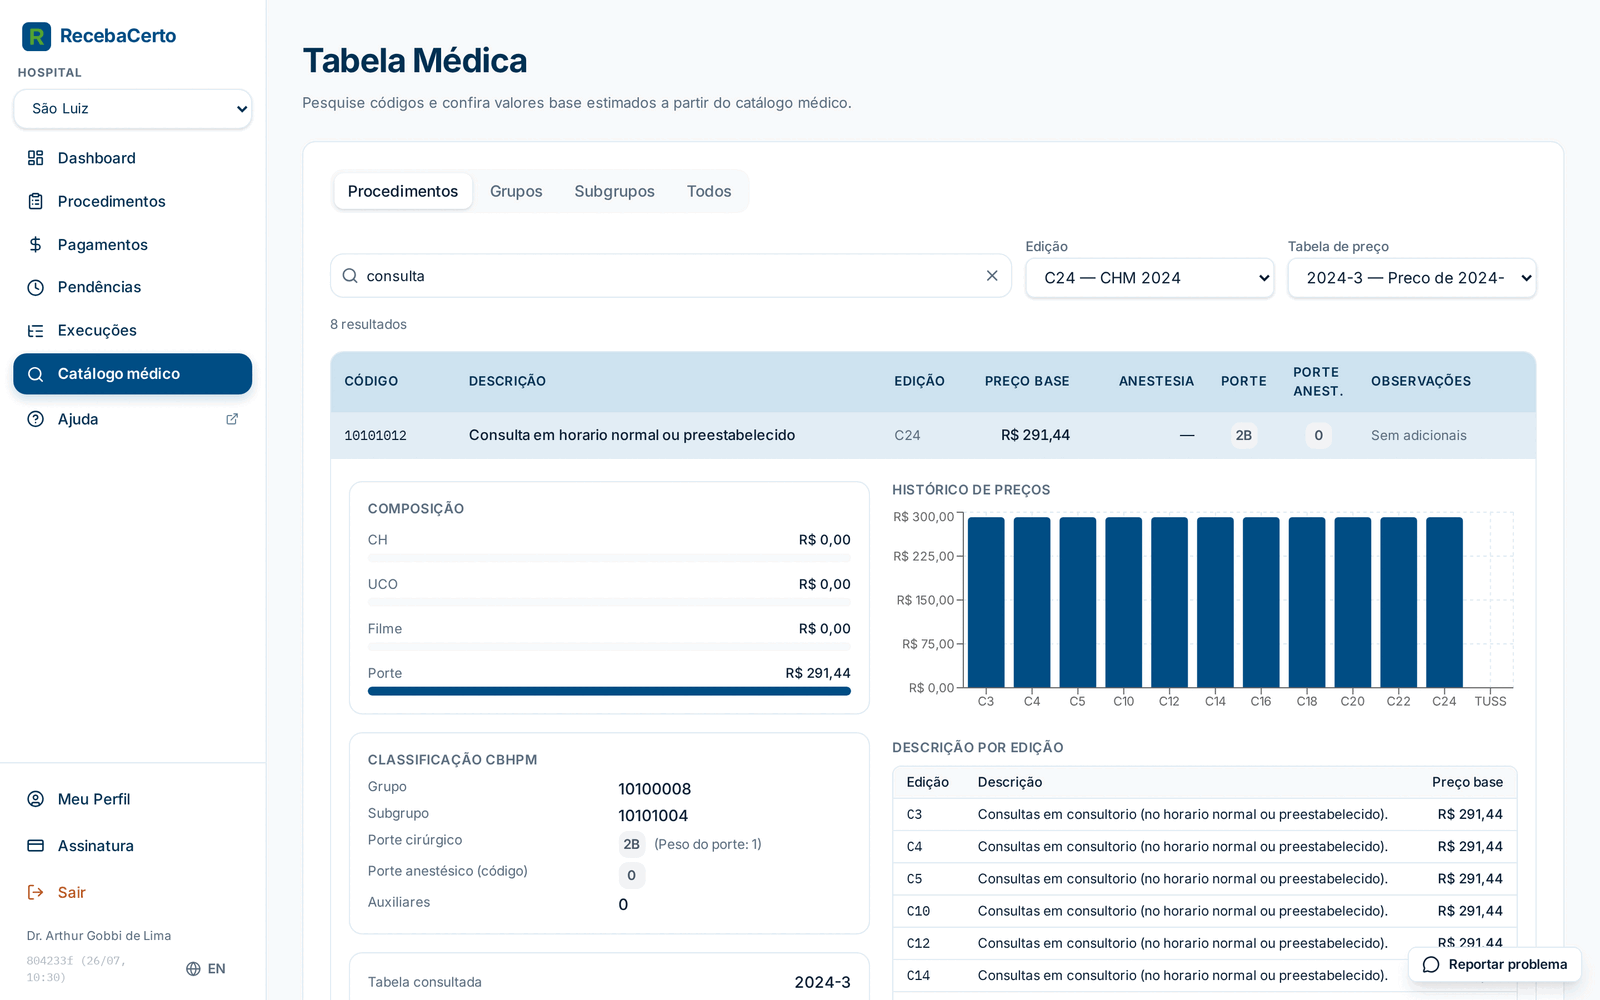The width and height of the screenshot is (1600, 1000).
Task: Open the Dashboard grid icon
Action: point(36,158)
